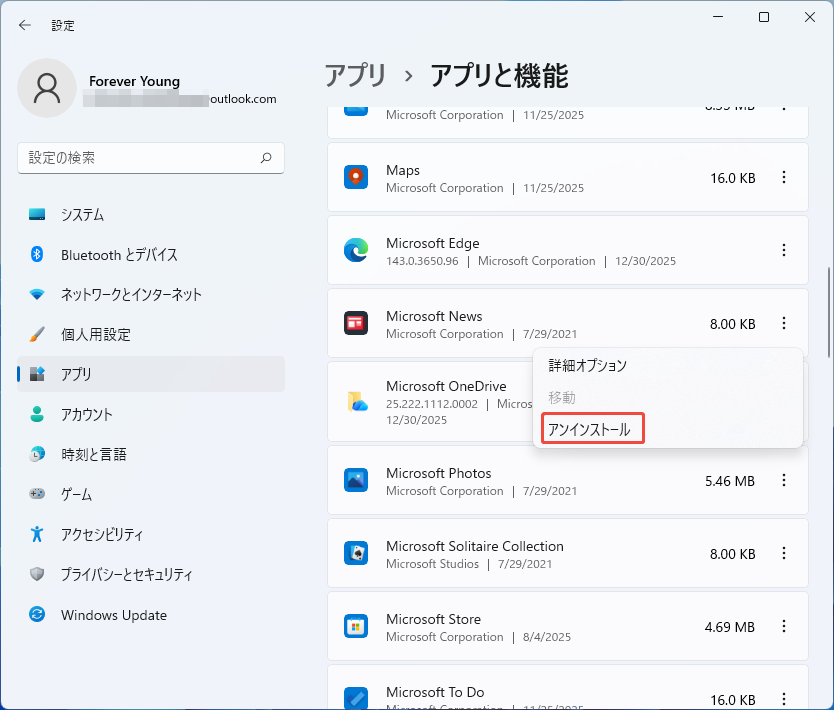
Task: Choose アンインストール from the context menu
Action: (591, 428)
